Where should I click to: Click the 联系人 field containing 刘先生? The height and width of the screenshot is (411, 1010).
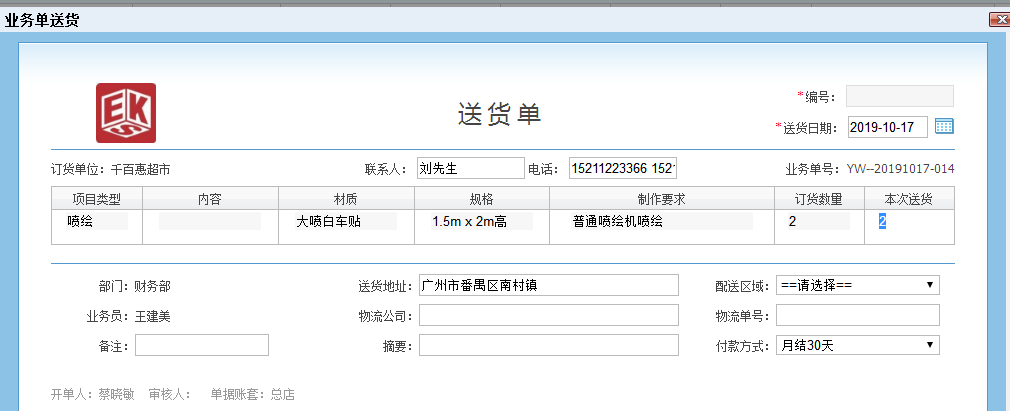tap(470, 168)
